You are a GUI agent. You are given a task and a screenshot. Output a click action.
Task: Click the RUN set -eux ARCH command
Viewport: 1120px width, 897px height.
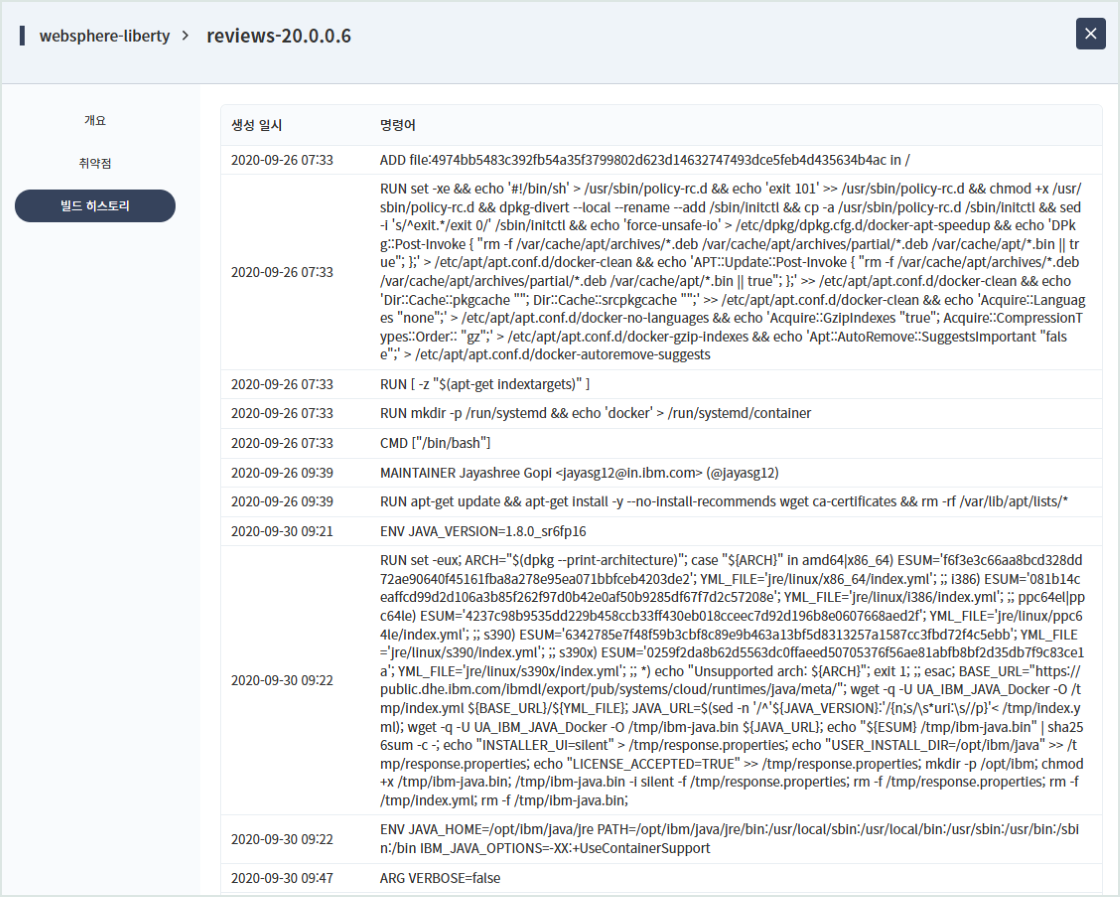pos(732,680)
